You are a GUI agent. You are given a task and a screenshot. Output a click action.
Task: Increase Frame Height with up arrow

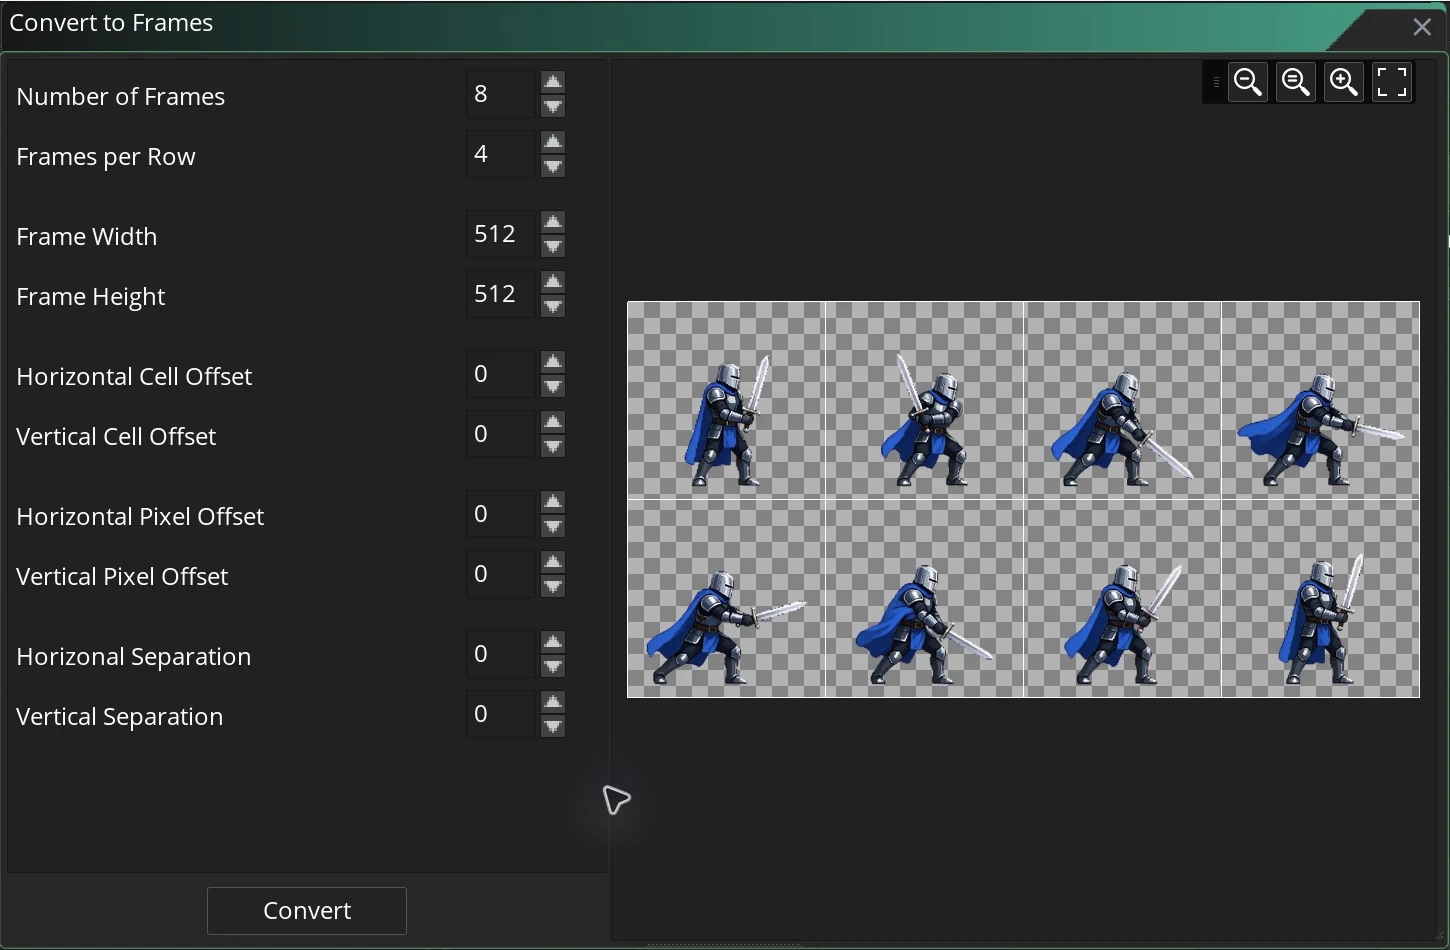pos(553,282)
